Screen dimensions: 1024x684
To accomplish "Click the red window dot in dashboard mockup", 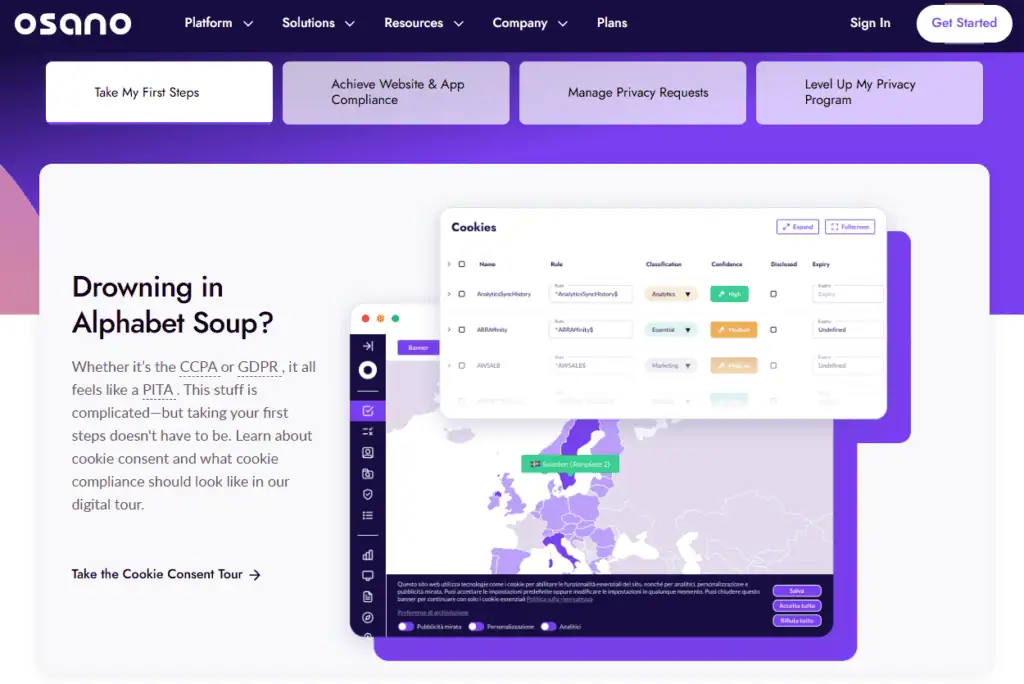I will point(366,318).
